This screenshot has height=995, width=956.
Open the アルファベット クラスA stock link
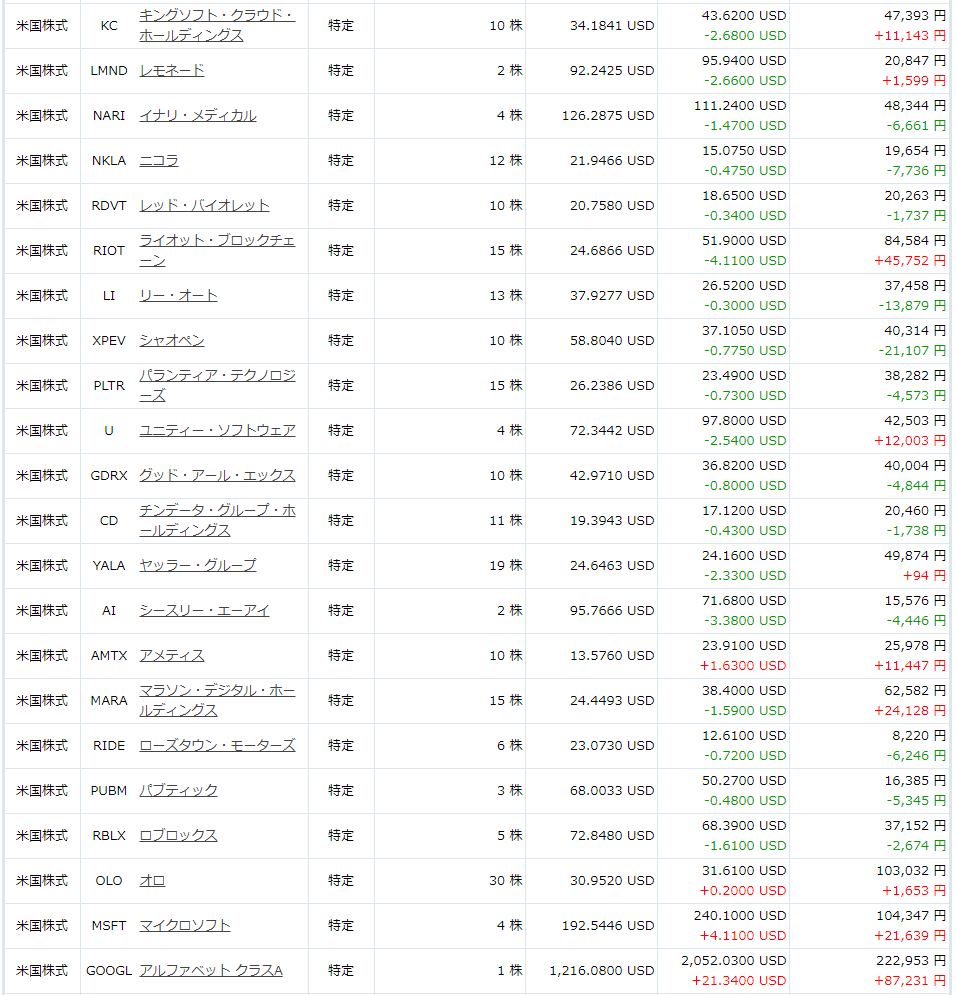coord(211,972)
